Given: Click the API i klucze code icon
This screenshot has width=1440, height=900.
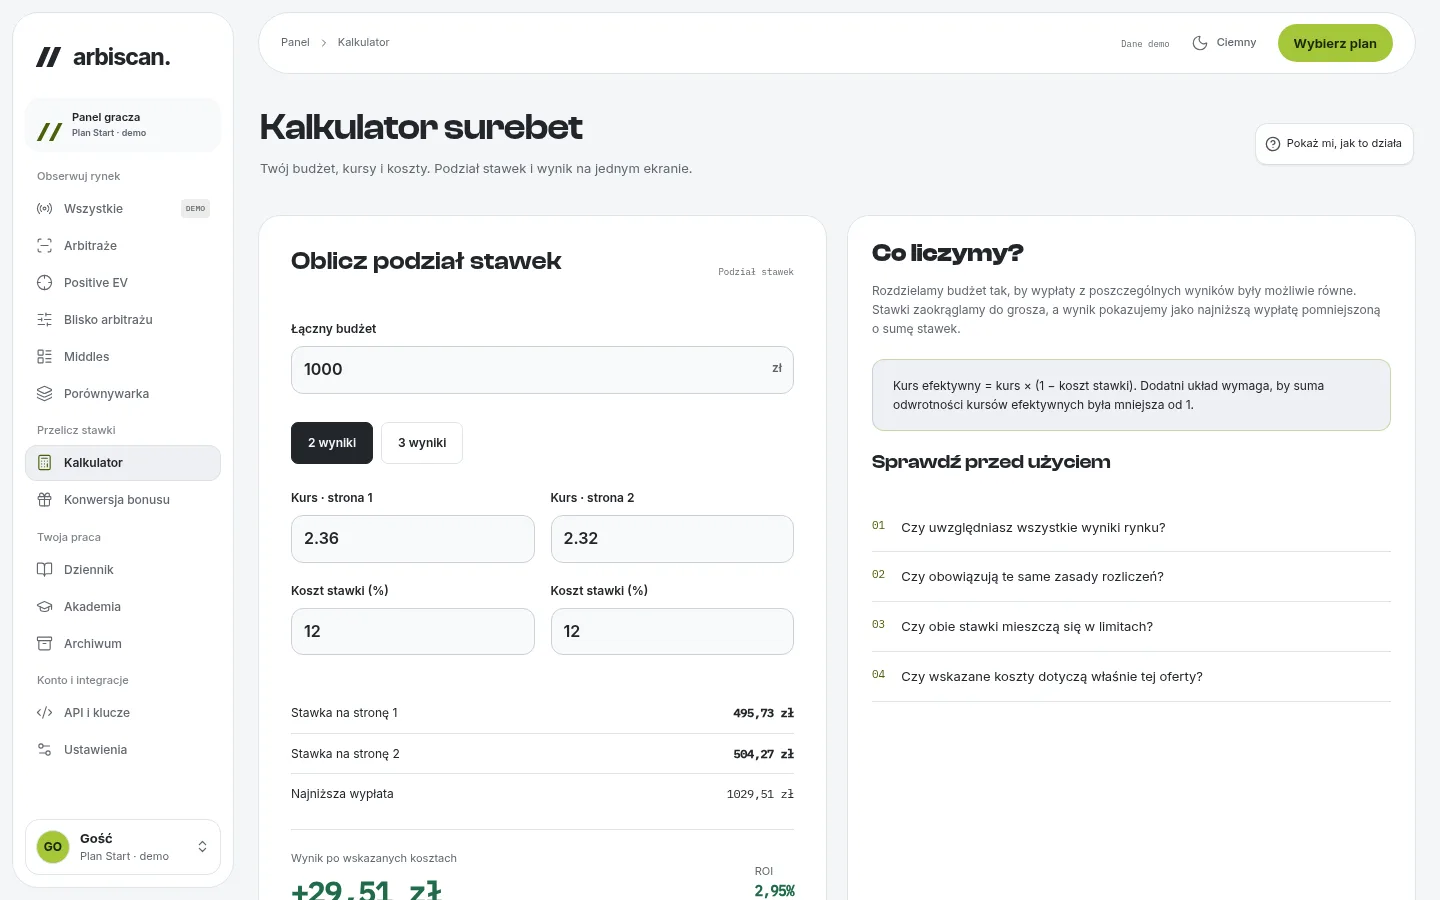Looking at the screenshot, I should point(44,713).
